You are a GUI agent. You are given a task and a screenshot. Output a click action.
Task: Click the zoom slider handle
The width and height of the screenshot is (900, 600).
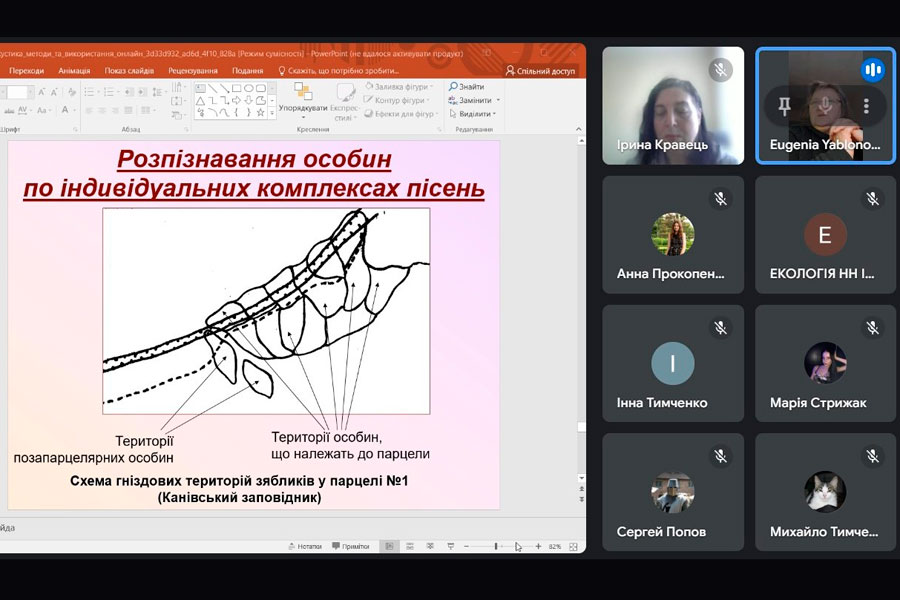point(496,546)
